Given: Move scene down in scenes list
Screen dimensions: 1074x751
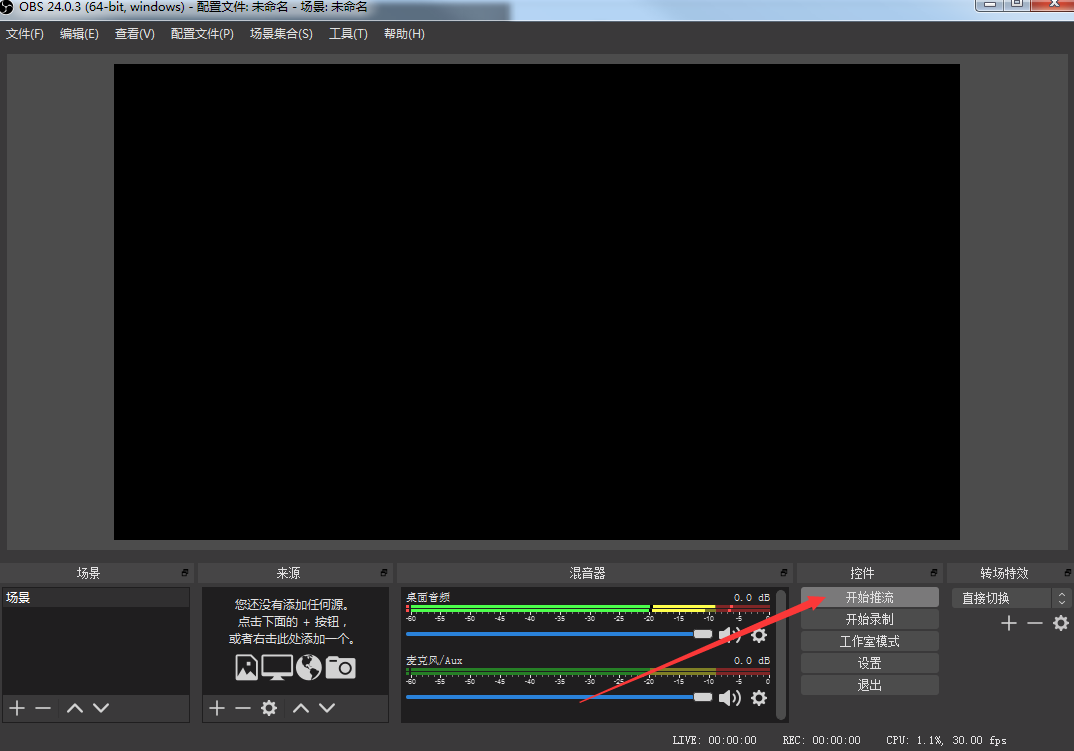Looking at the screenshot, I should (101, 708).
